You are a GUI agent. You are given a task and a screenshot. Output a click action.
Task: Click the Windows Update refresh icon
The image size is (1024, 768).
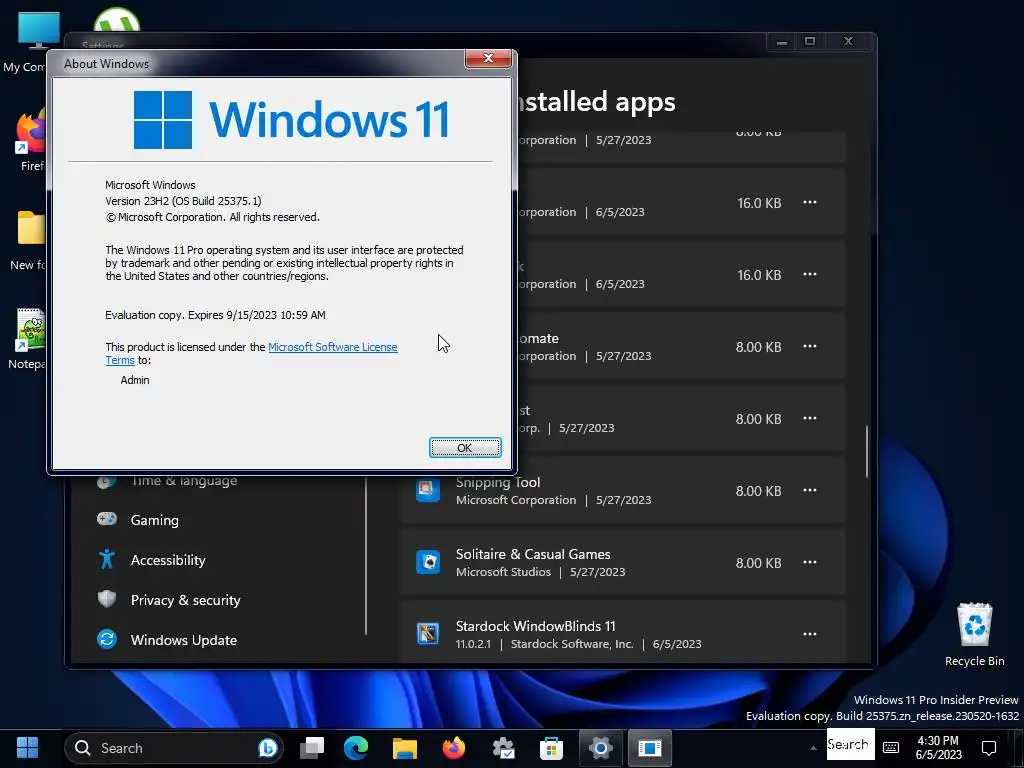pos(106,639)
